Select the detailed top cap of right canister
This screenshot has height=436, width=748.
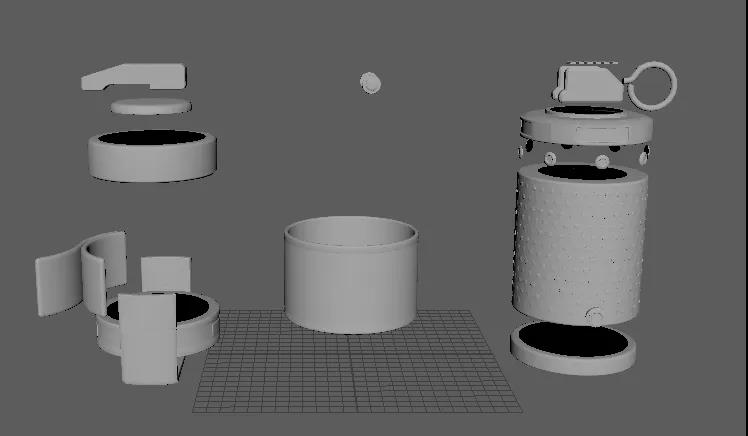pos(585,128)
